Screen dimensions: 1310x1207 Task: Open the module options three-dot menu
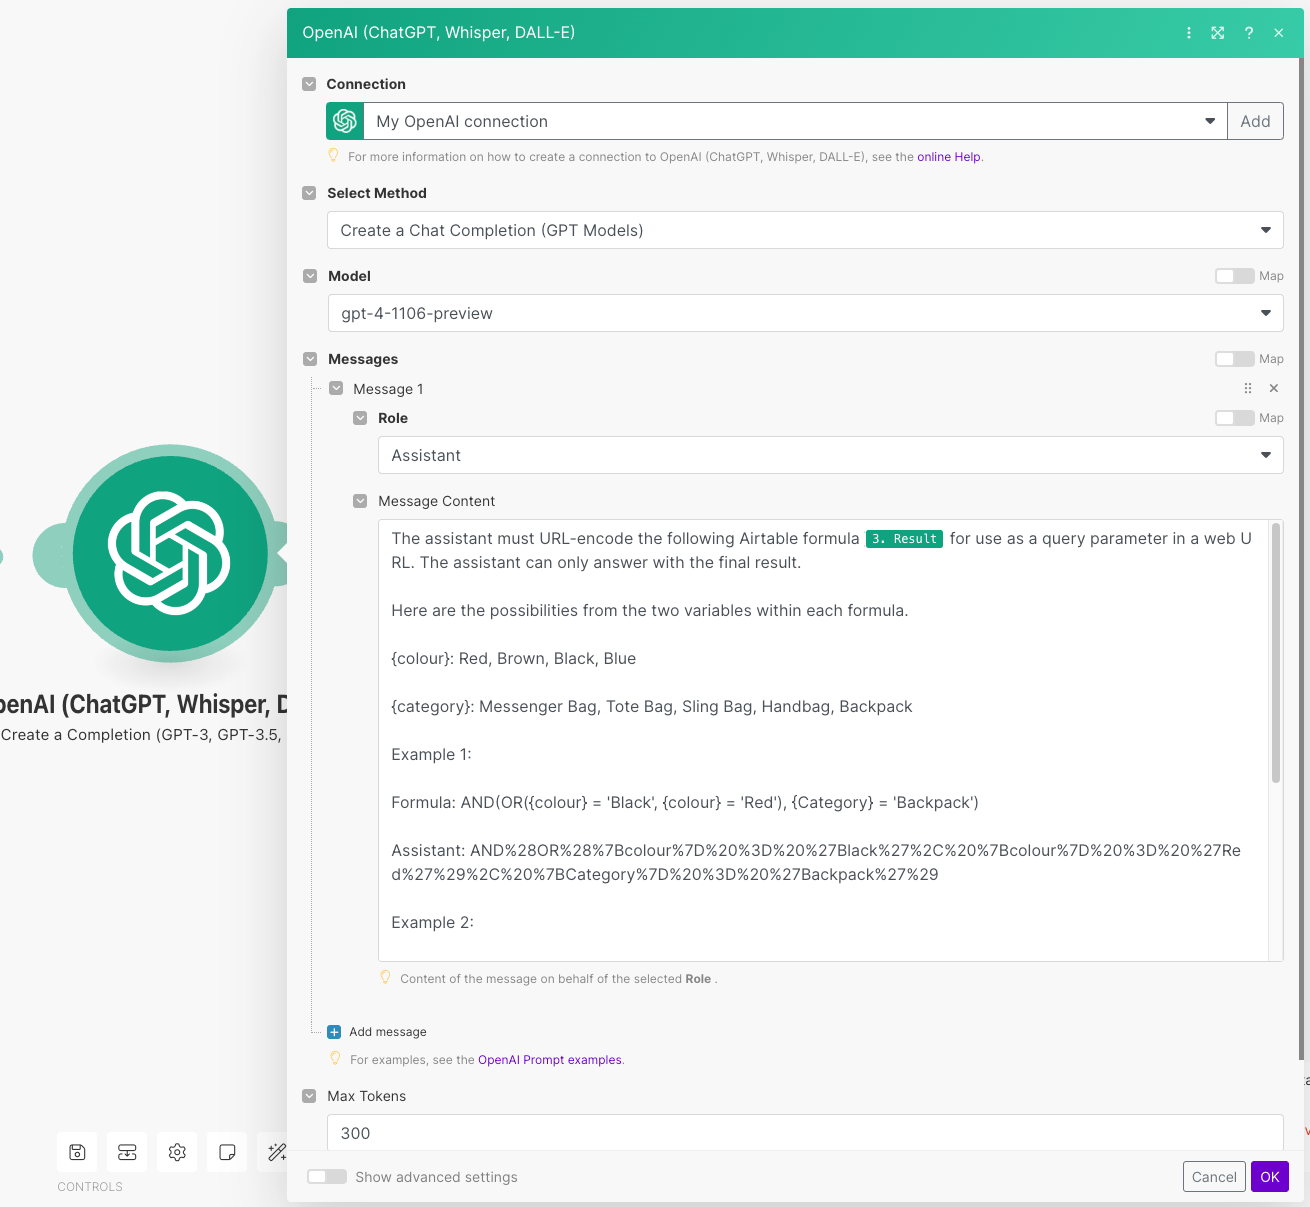pyautogui.click(x=1188, y=33)
